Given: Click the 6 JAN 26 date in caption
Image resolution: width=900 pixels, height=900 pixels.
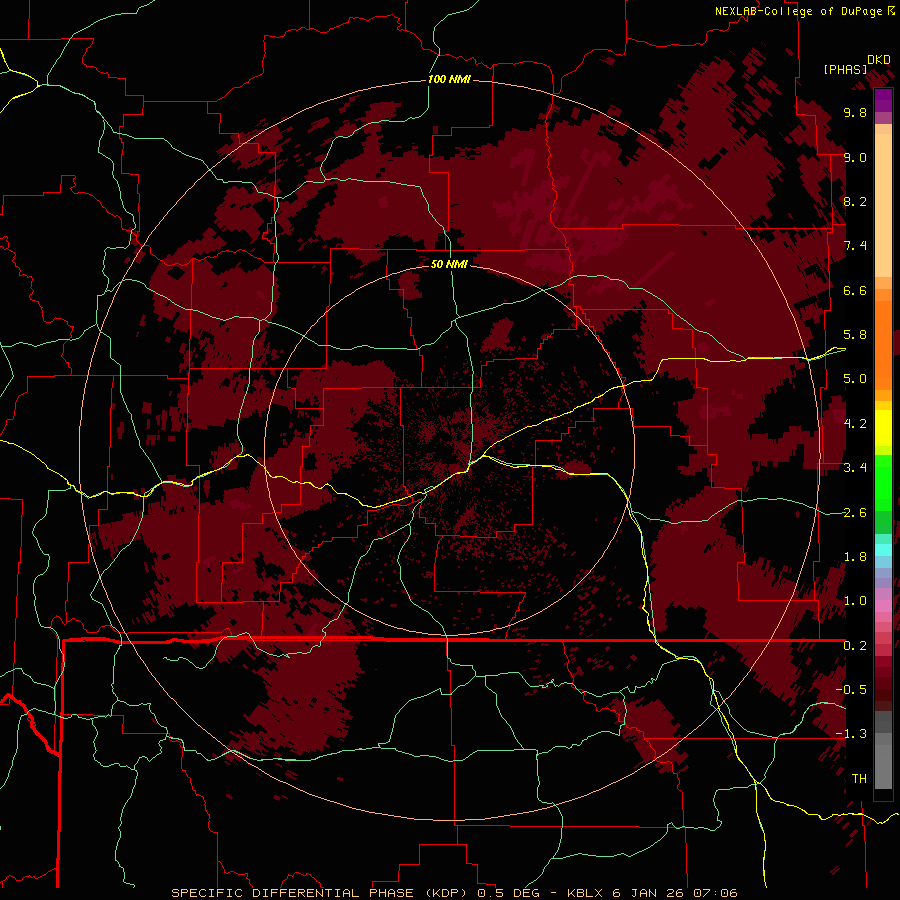Looking at the screenshot, I should click(648, 893).
